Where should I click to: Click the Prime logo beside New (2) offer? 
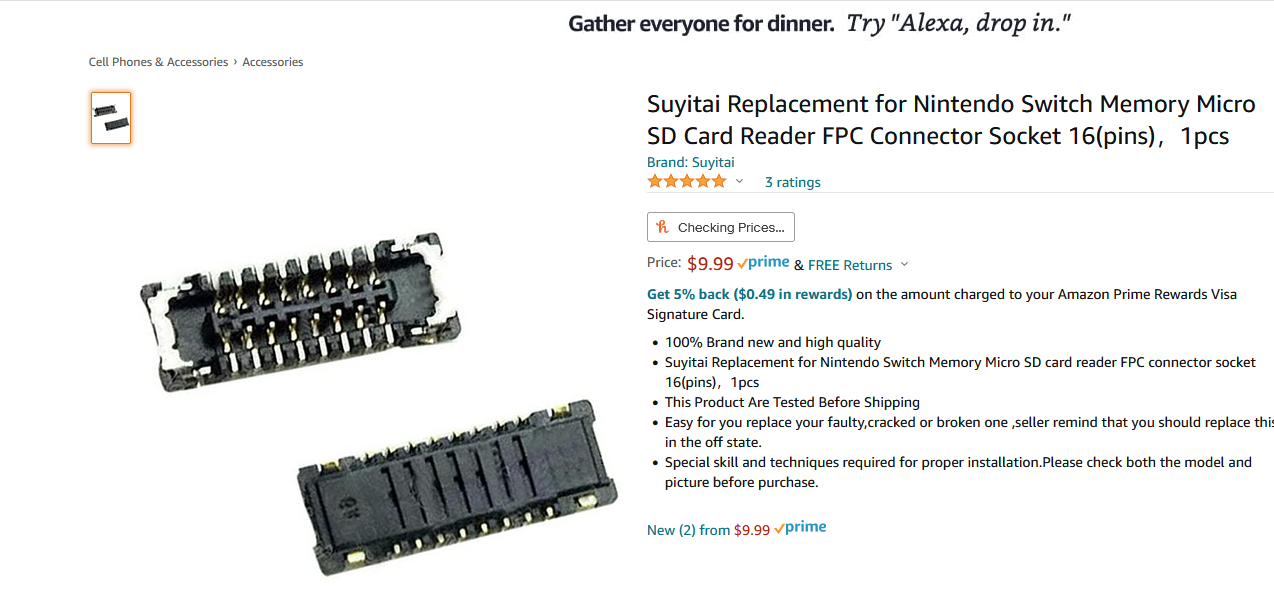click(x=800, y=528)
